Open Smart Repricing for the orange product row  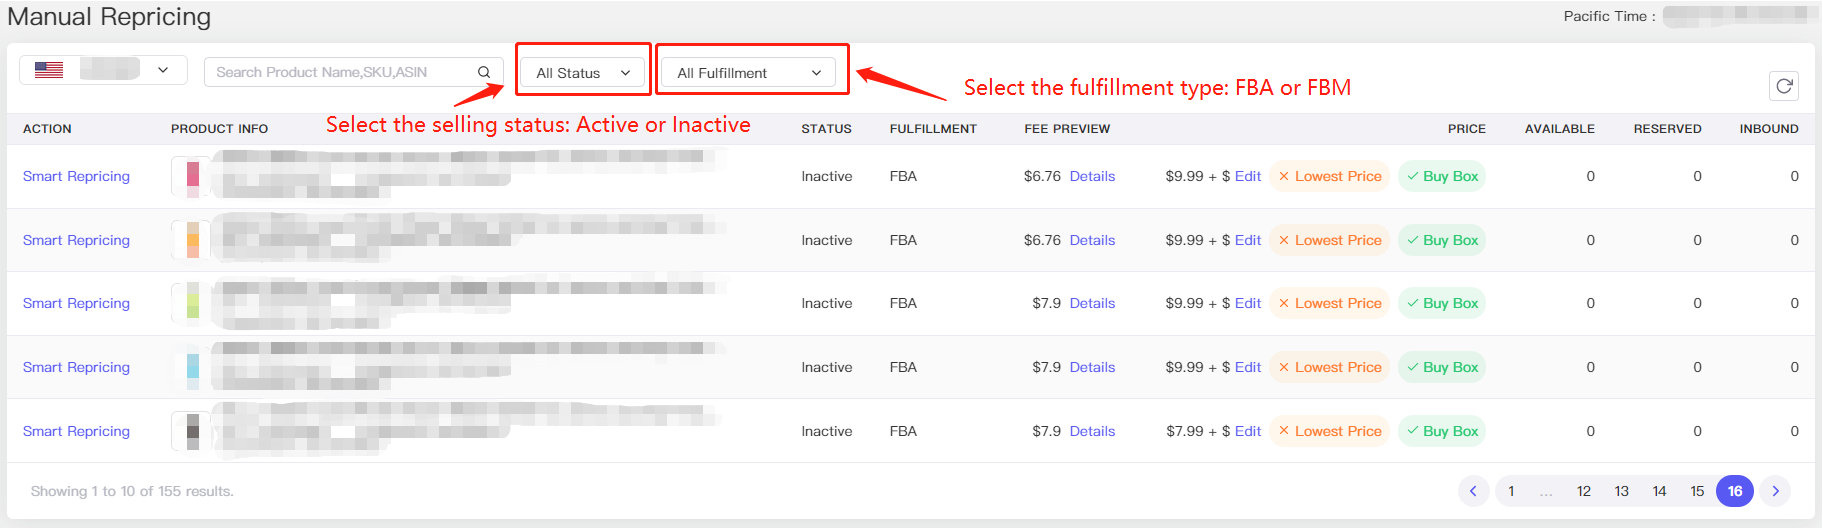[76, 240]
